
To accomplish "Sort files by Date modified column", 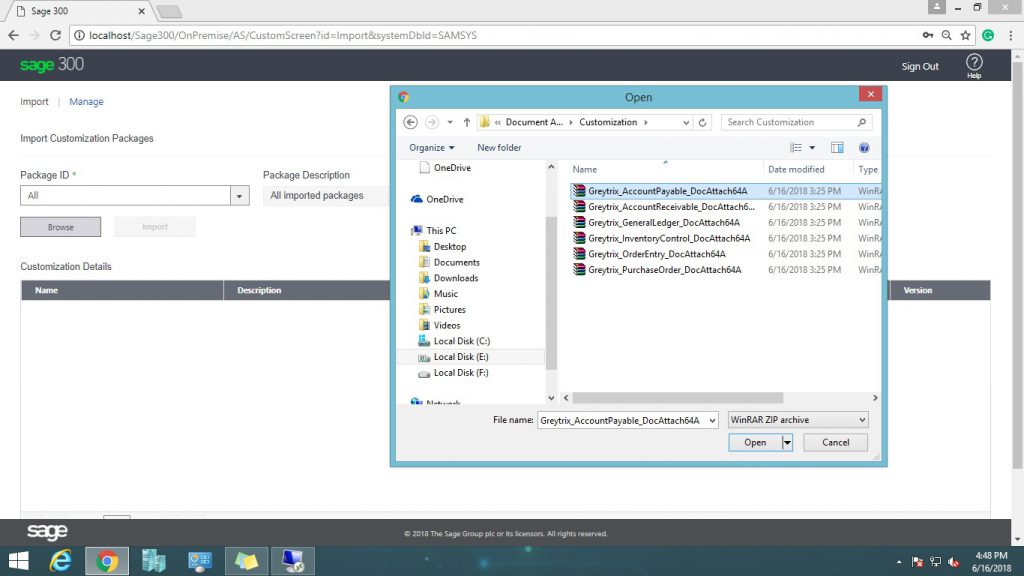I will coord(795,169).
